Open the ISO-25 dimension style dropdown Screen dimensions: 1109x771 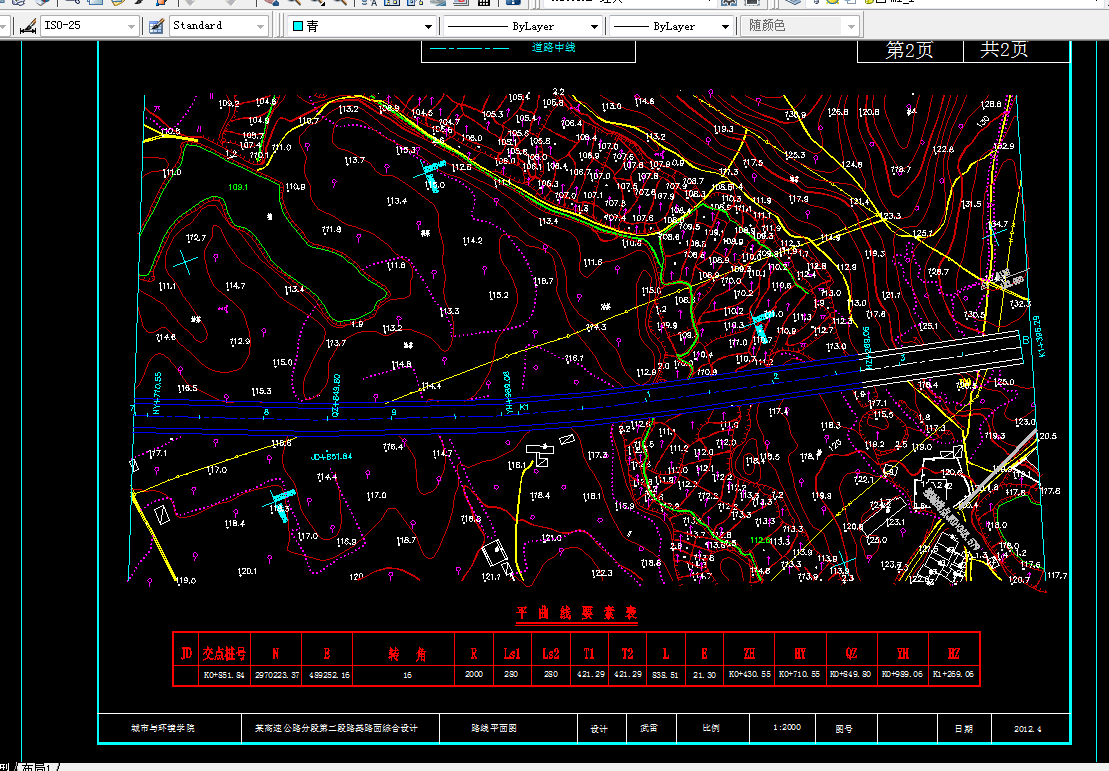[x=131, y=26]
